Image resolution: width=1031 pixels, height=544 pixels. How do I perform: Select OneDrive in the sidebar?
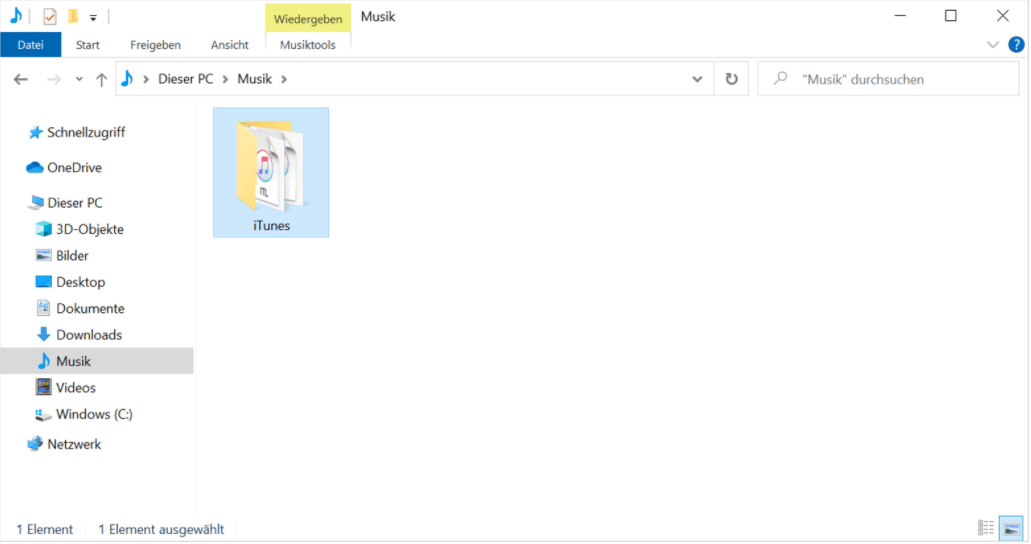pyautogui.click(x=74, y=168)
